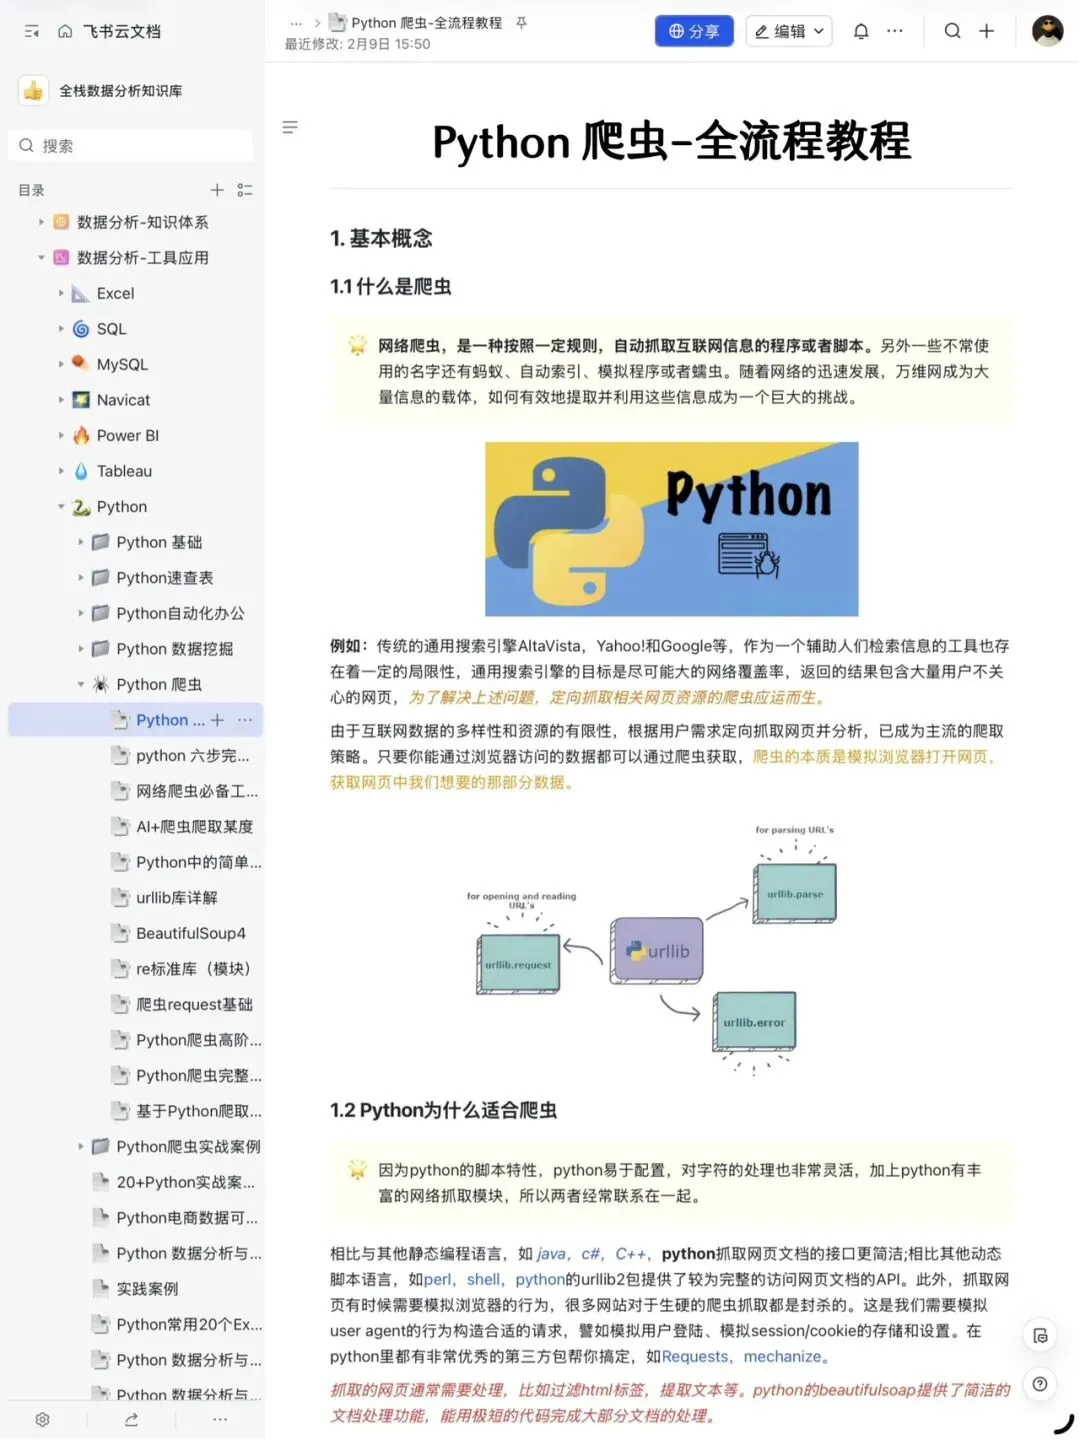Toggle the 目录 collapse-all list icon

coord(245,190)
